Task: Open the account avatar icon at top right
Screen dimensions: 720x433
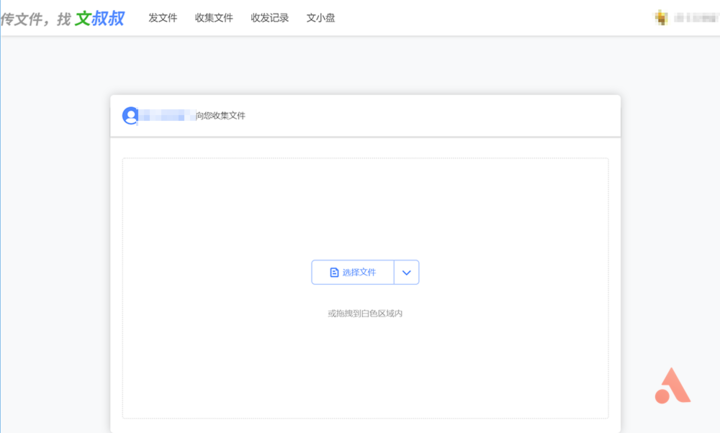Action: click(x=661, y=17)
